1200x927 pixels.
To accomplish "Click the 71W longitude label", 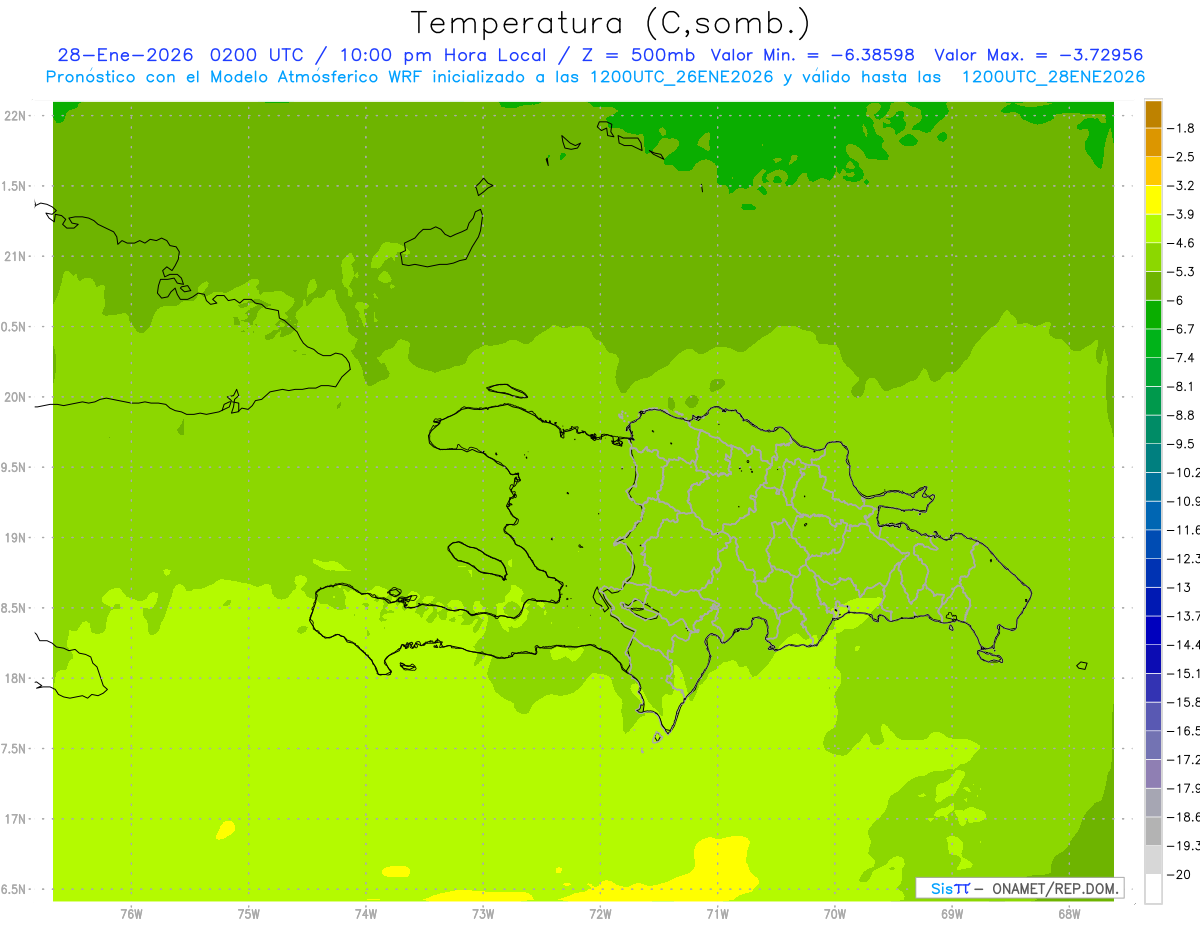I will [717, 913].
